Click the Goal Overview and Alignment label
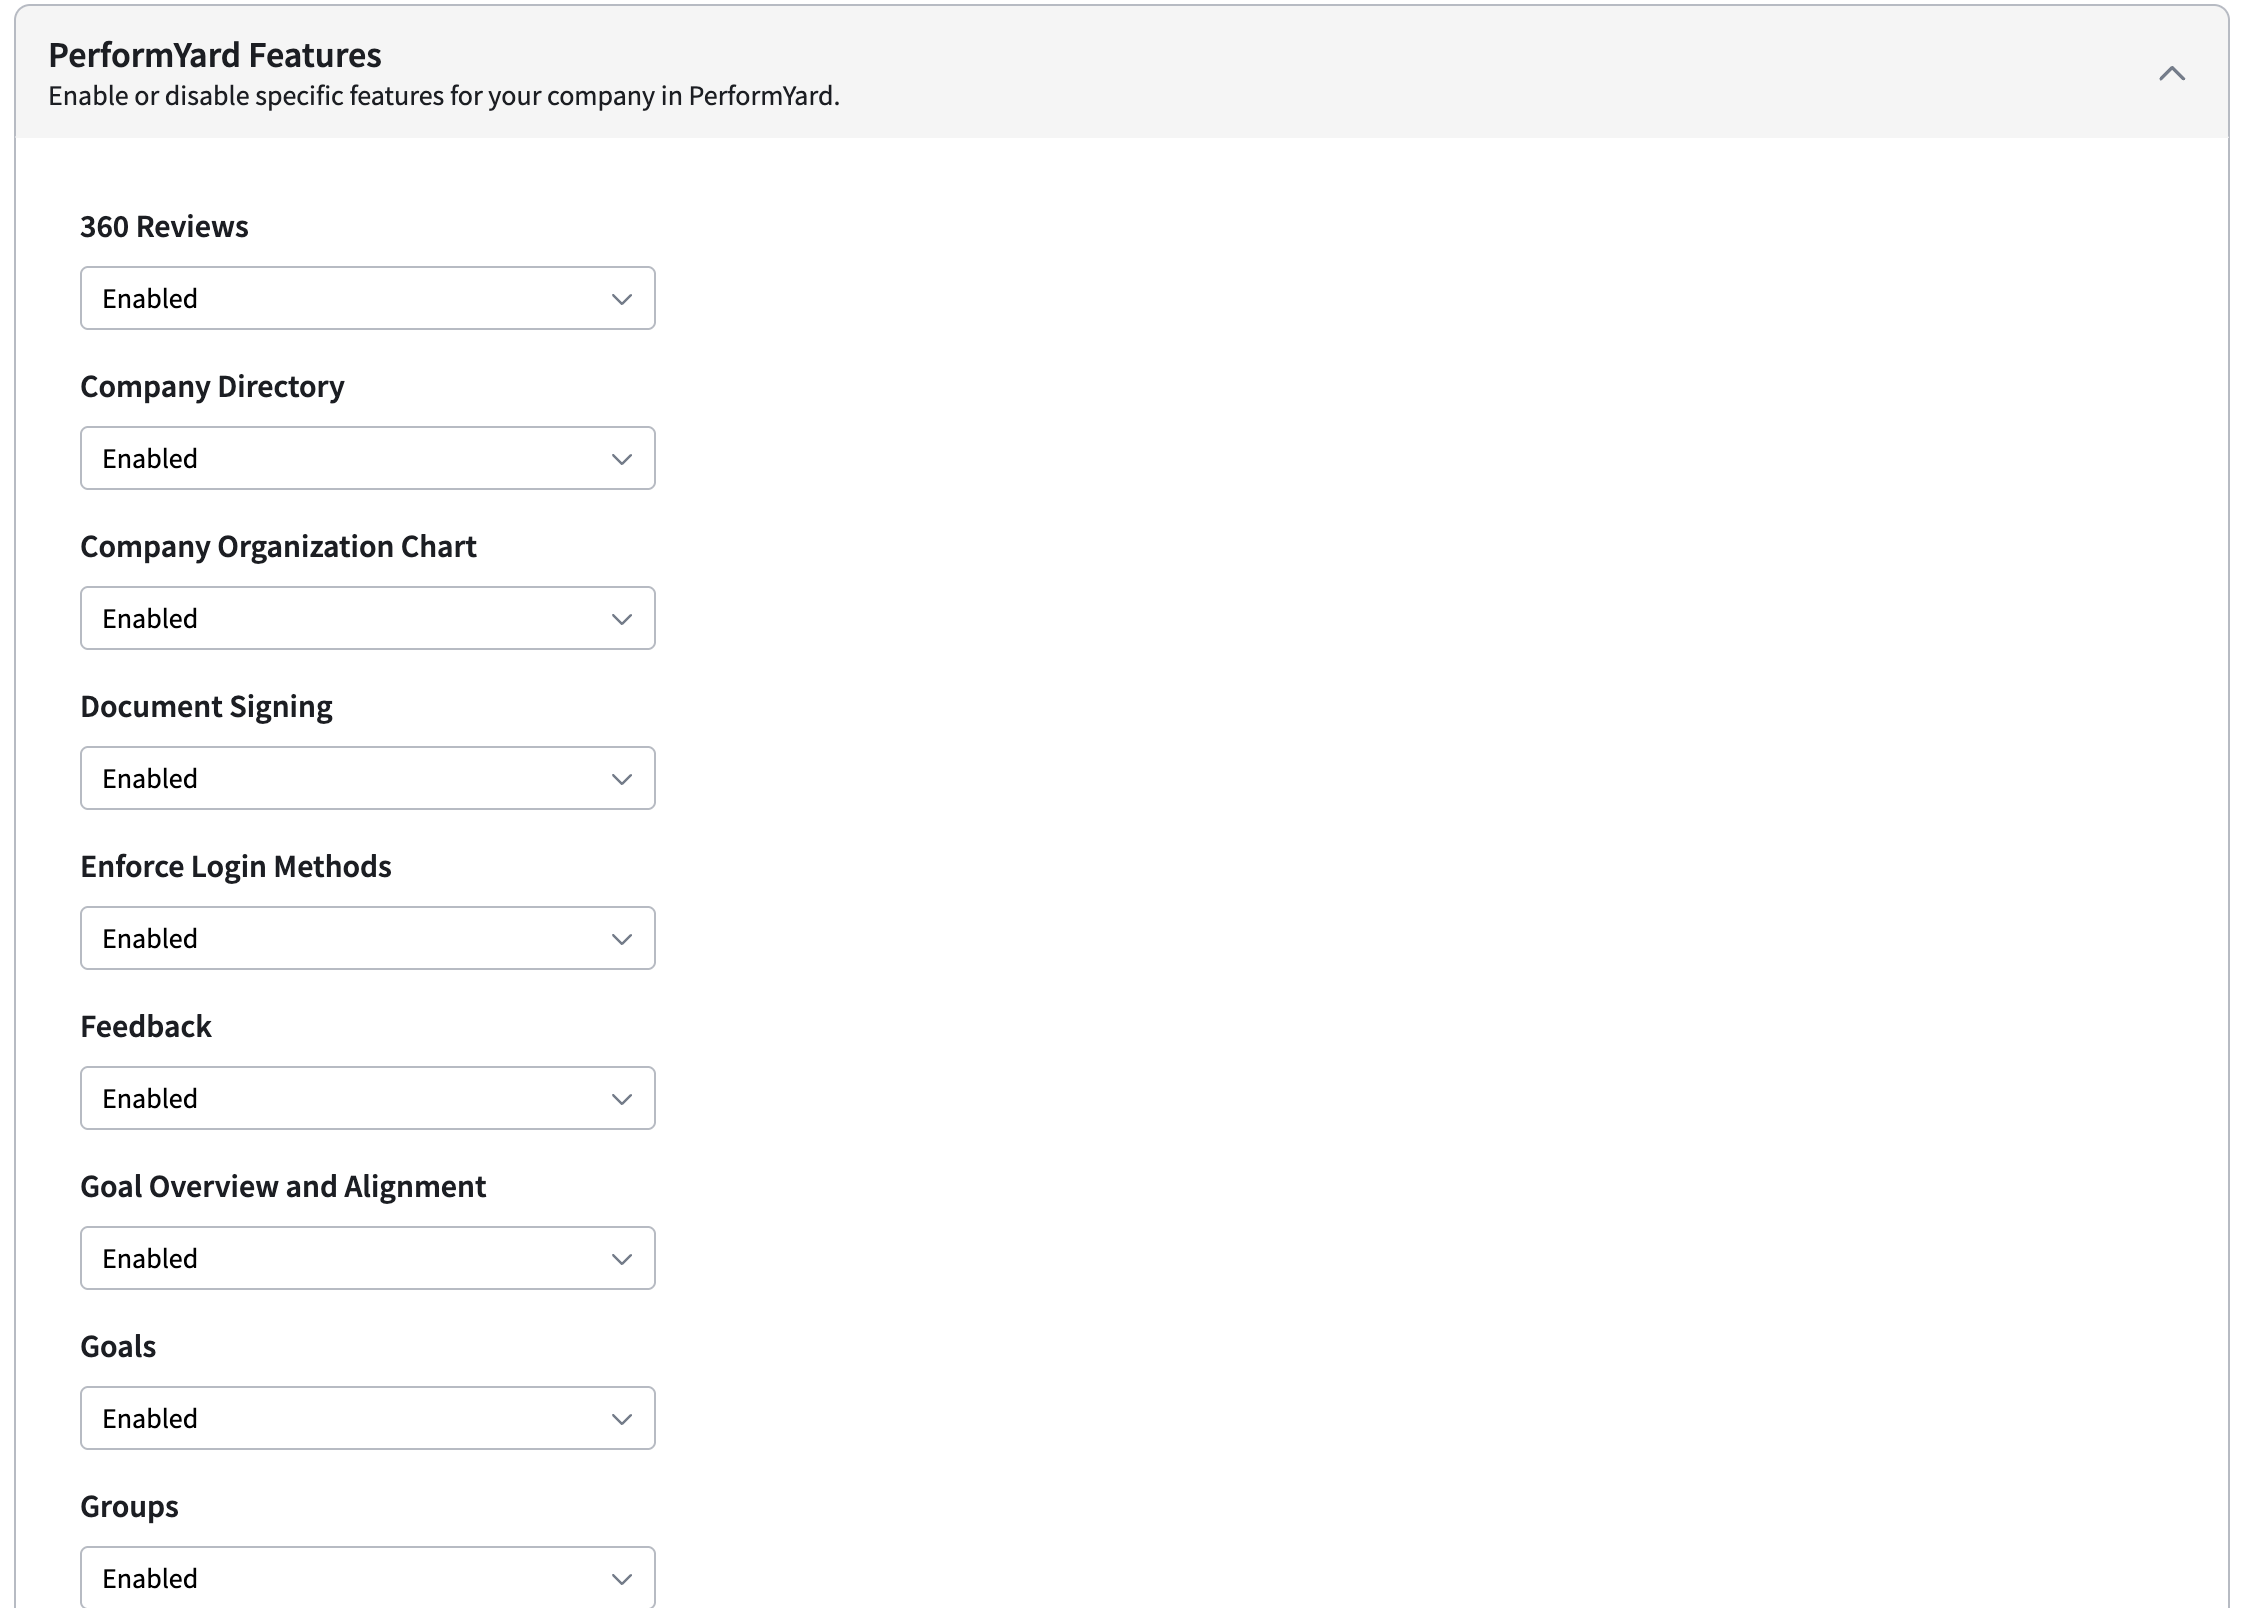The image size is (2242, 1608). click(x=283, y=1187)
